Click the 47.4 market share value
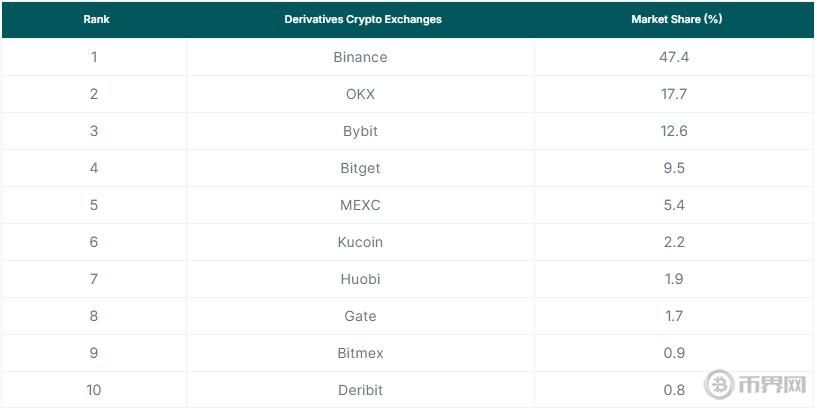Image resolution: width=817 pixels, height=412 pixels. coord(674,57)
